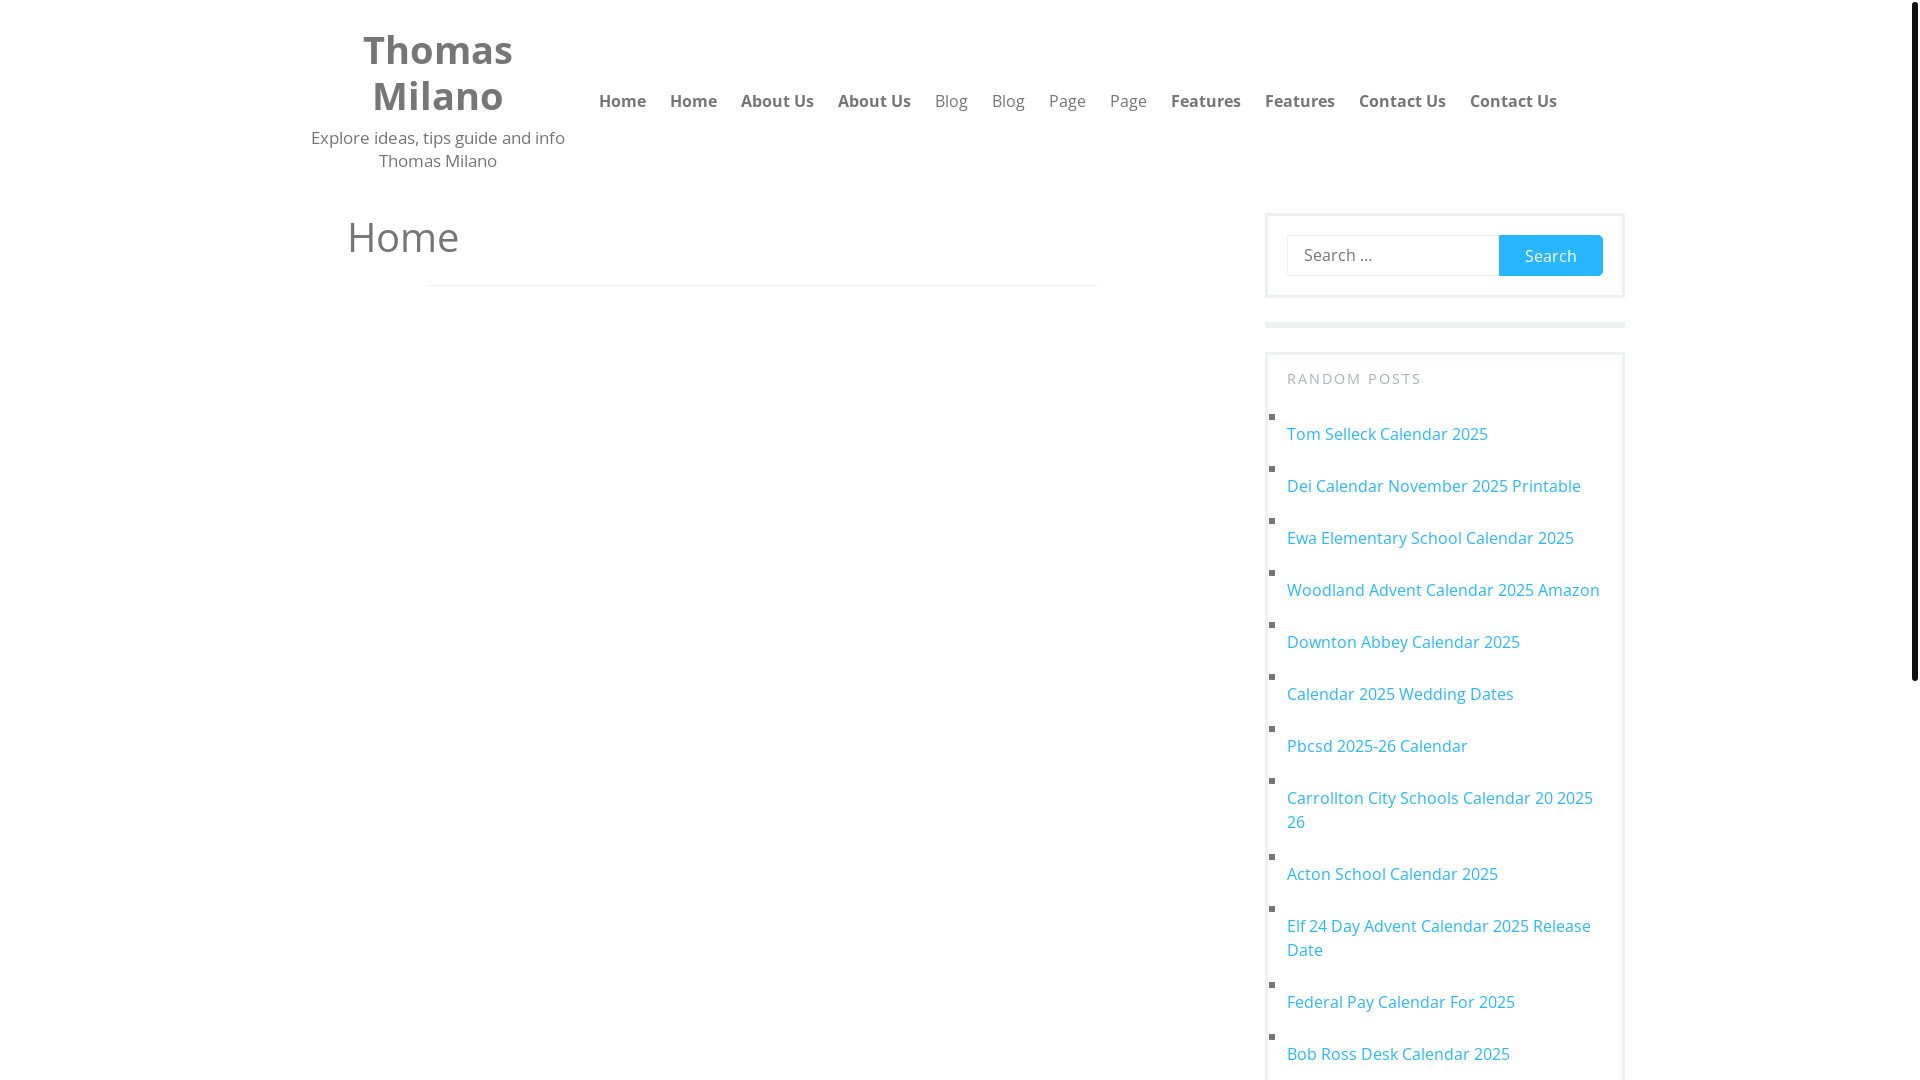This screenshot has height=1080, width=1920.
Task: Open the first Features menu item
Action: [1205, 101]
